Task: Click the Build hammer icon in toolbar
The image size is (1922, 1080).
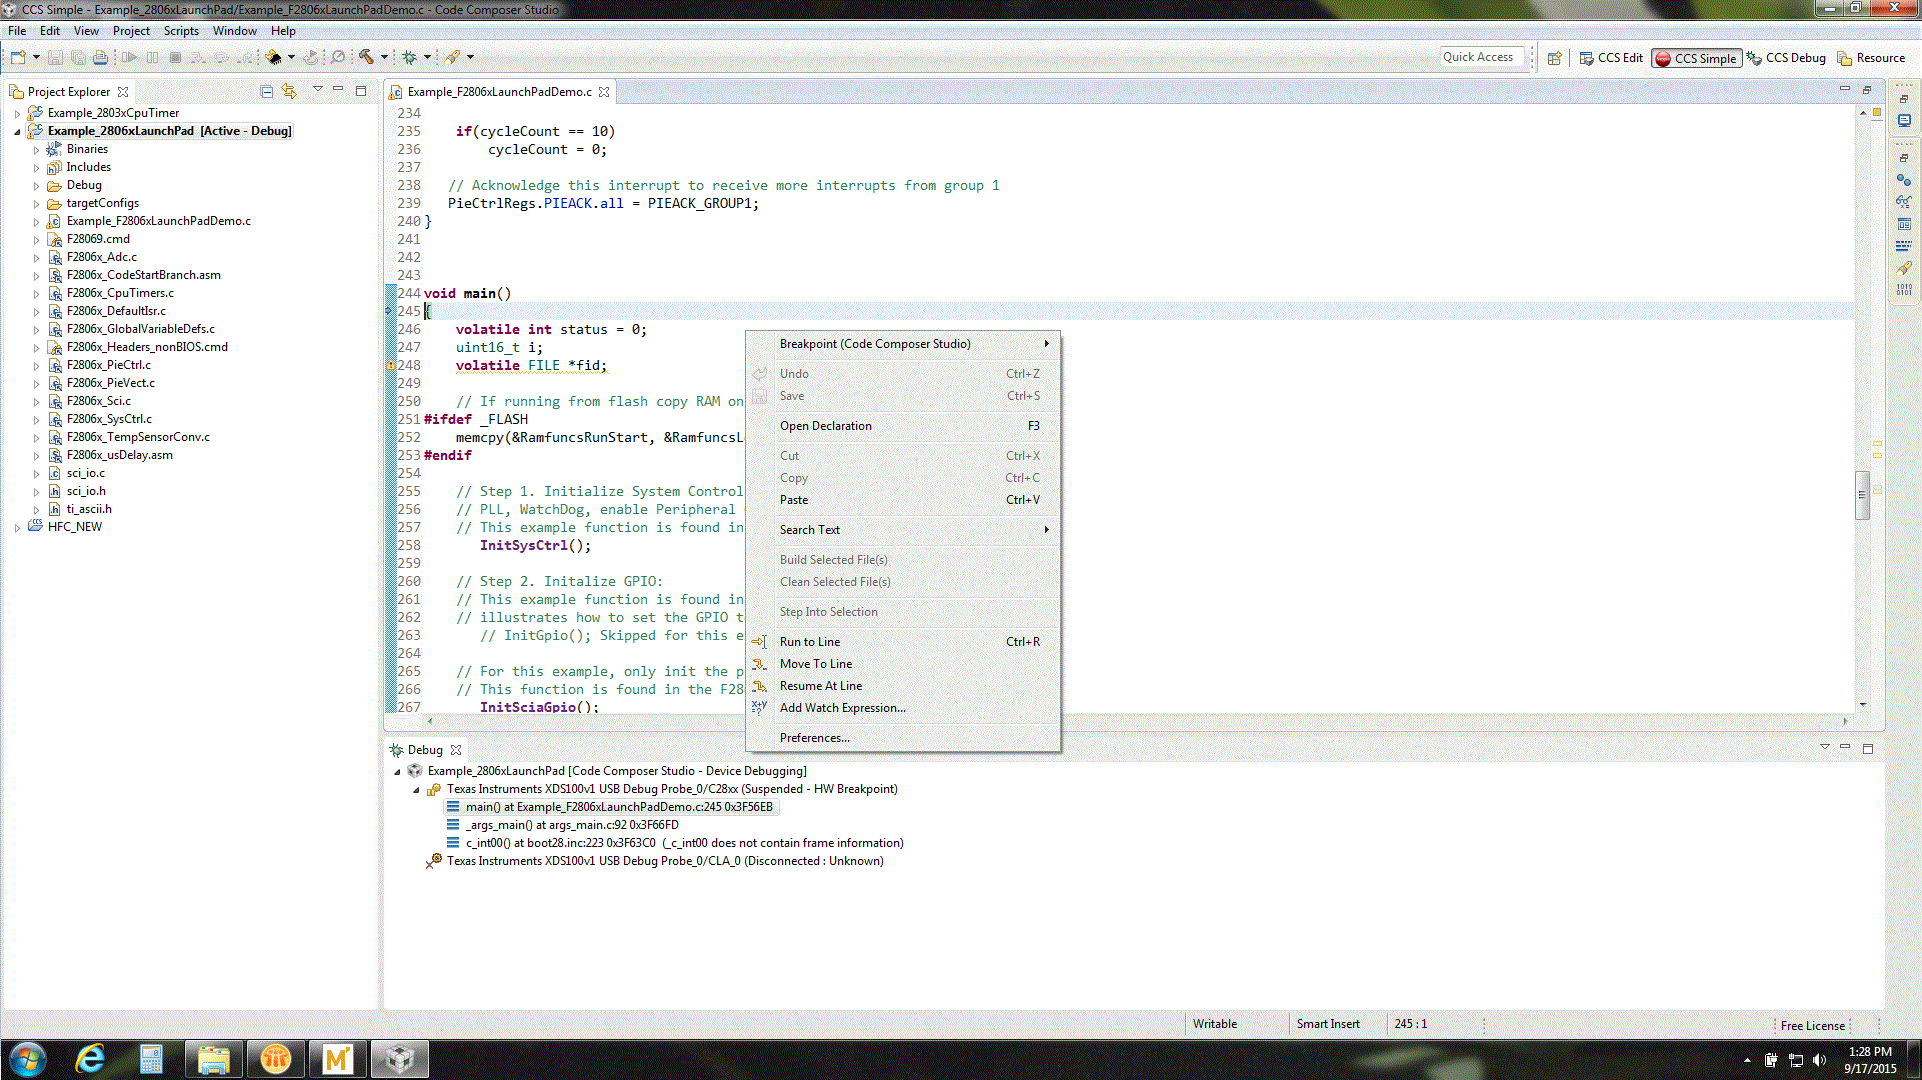Action: (x=366, y=57)
